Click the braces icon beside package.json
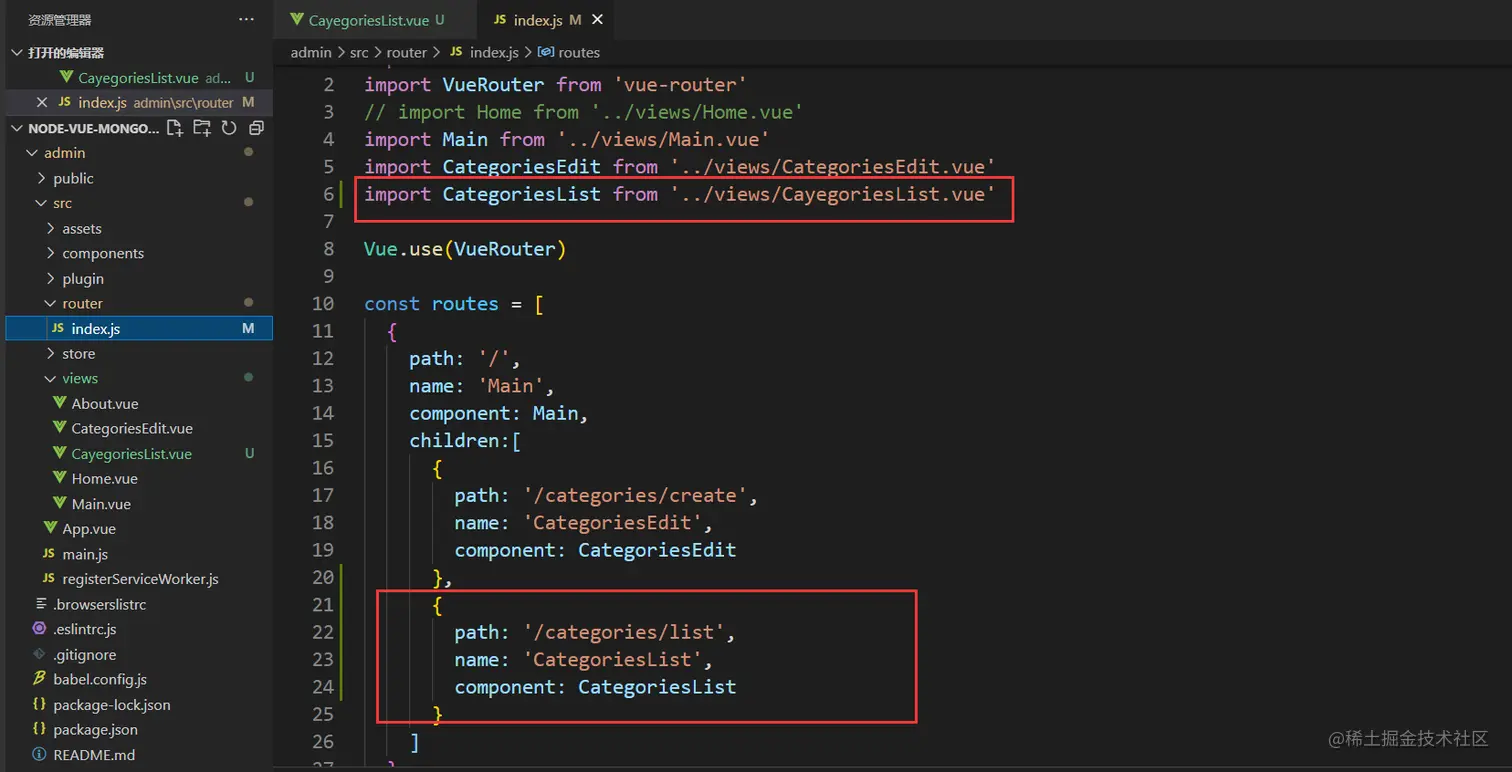This screenshot has height=772, width=1512. (x=40, y=729)
